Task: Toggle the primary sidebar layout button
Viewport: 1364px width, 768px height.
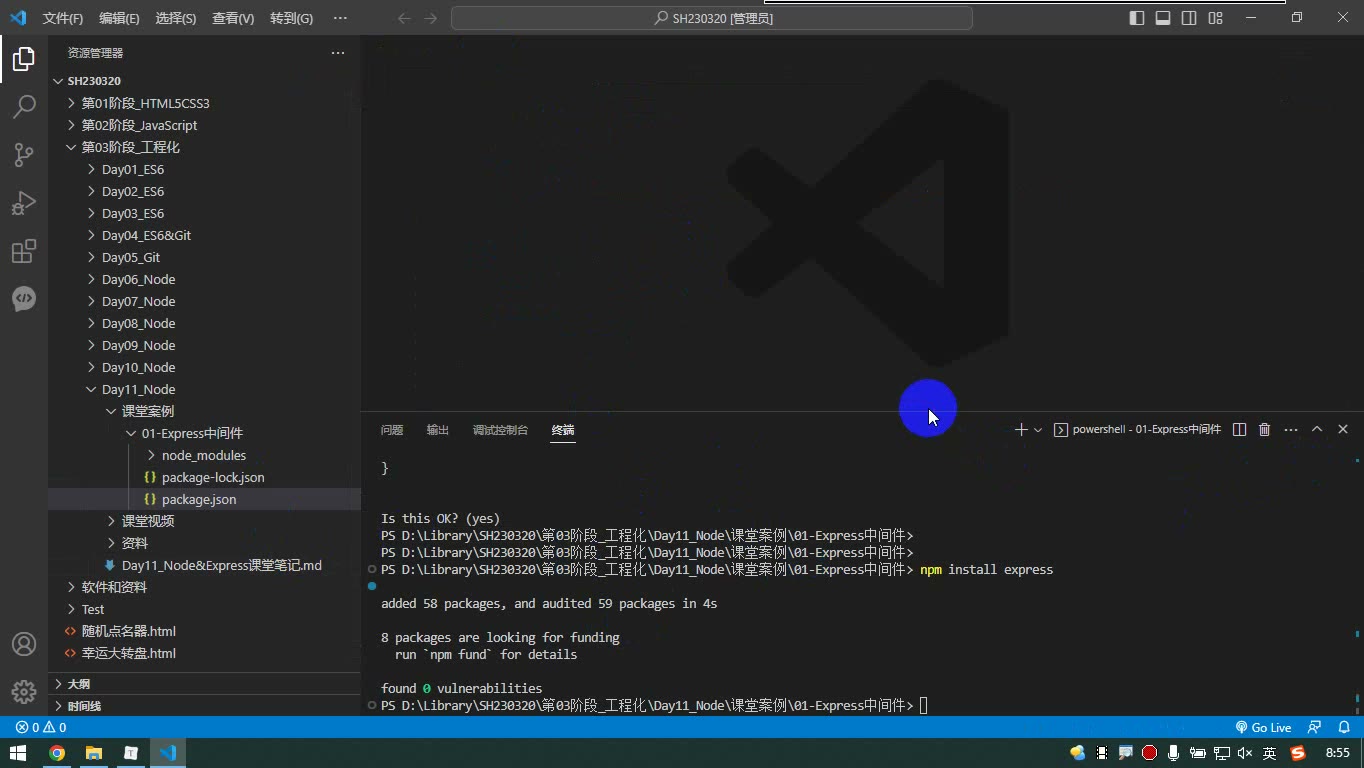Action: [x=1137, y=18]
